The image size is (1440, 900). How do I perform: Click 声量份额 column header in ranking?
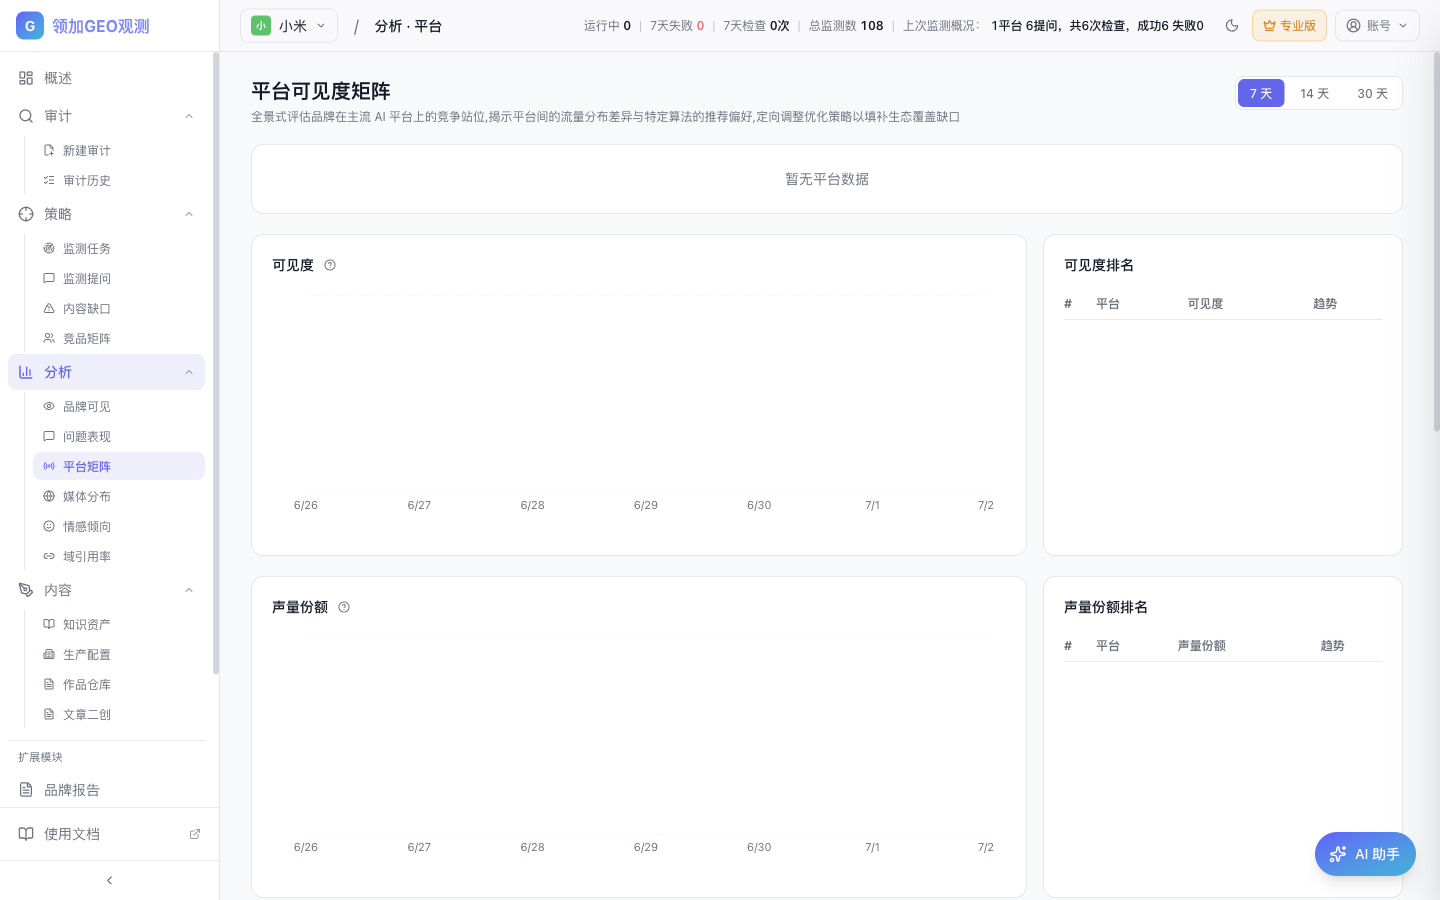coord(1201,646)
